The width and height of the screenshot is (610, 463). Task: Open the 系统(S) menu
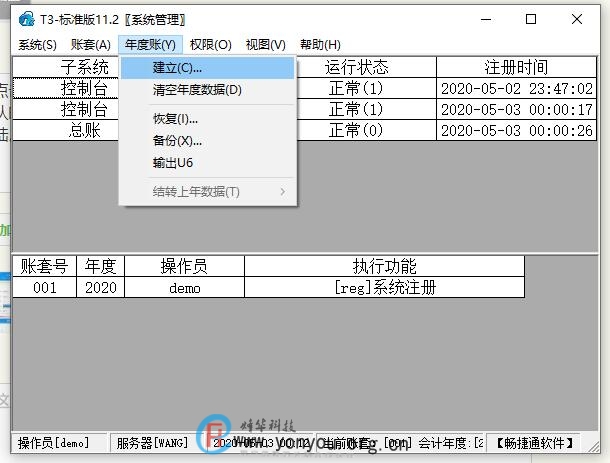click(37, 45)
